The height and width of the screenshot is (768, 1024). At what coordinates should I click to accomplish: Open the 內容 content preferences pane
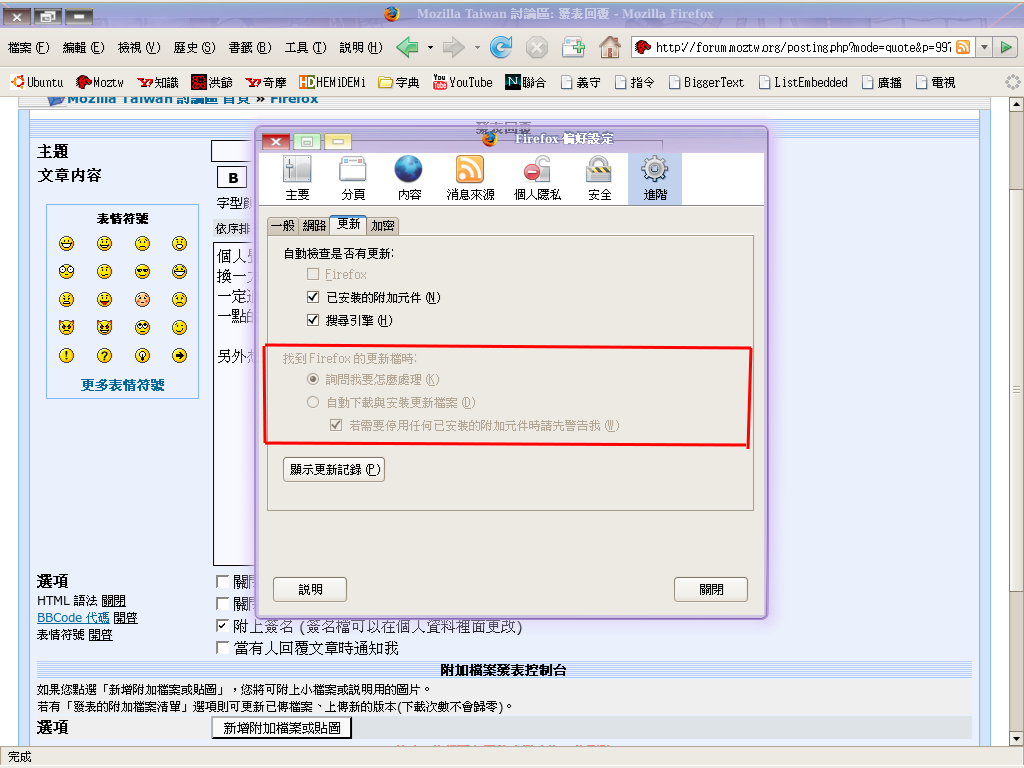[409, 178]
